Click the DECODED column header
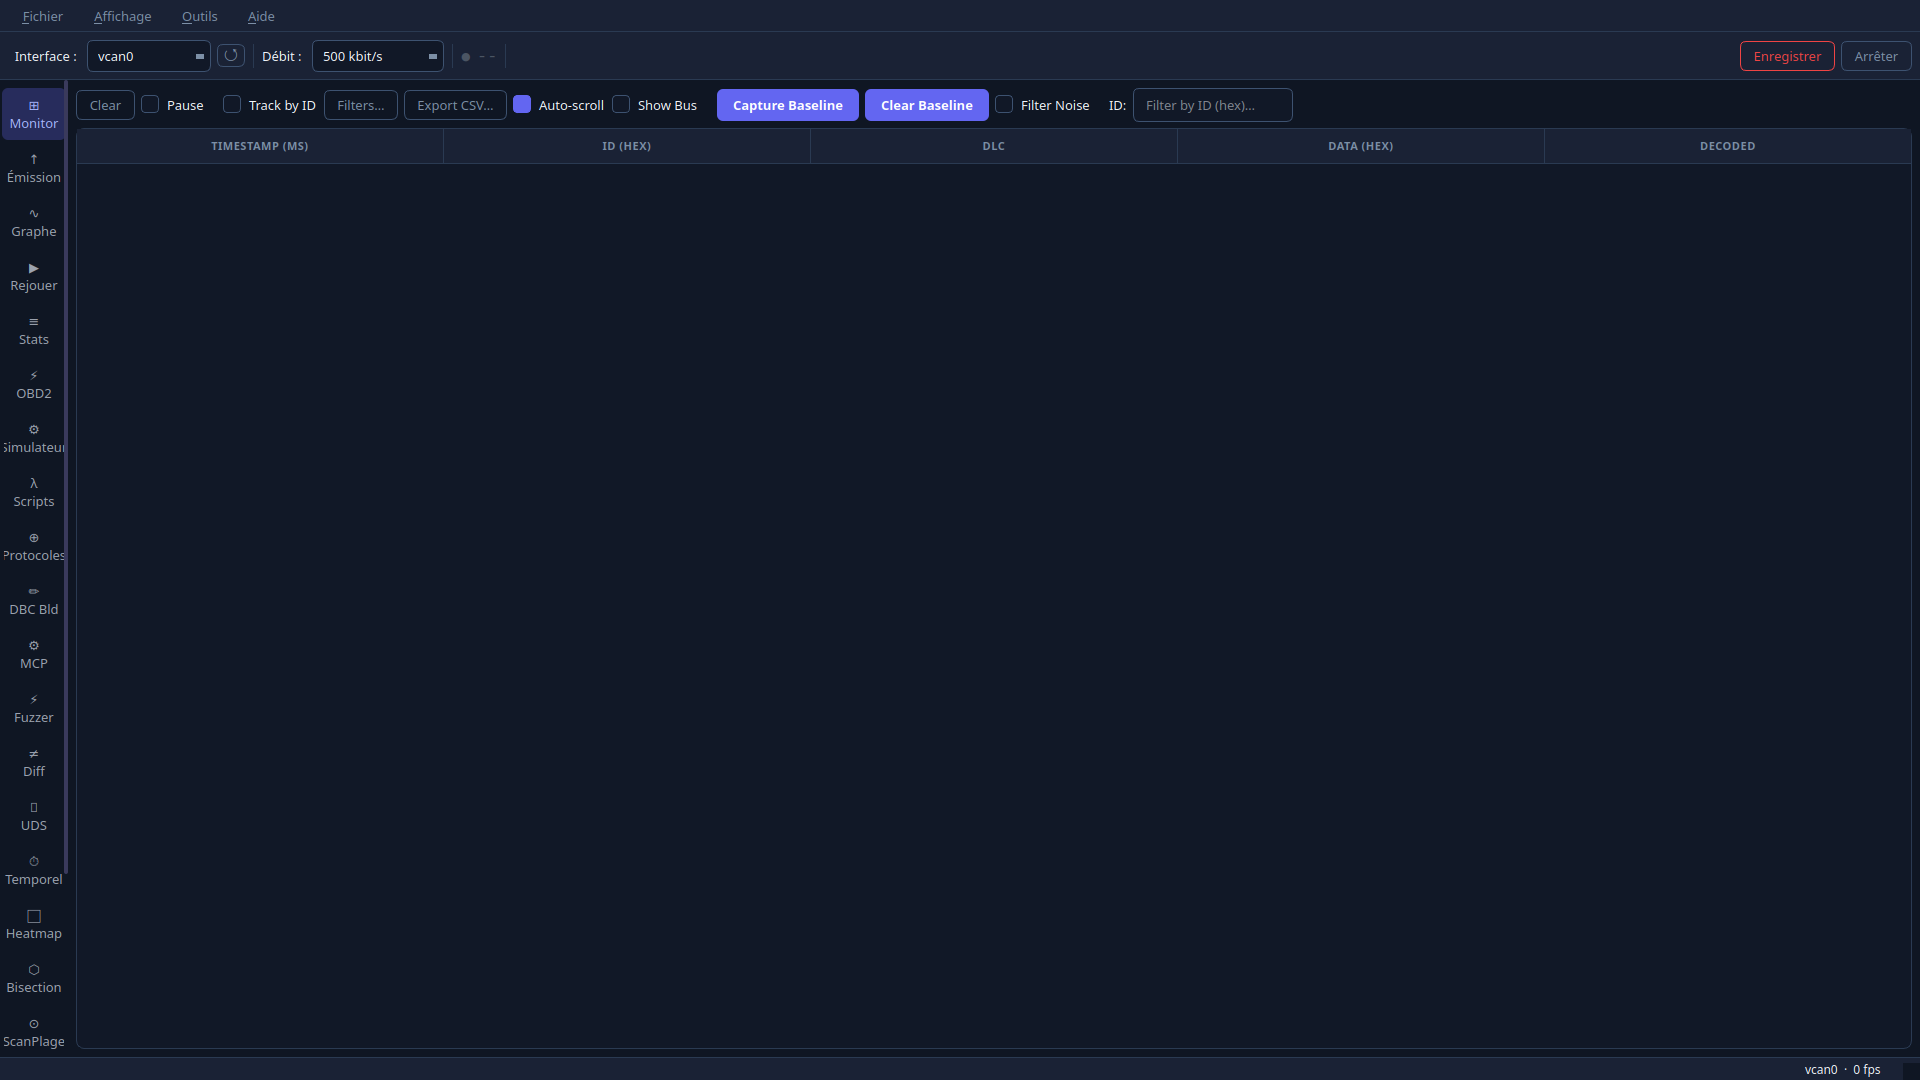 [1727, 146]
